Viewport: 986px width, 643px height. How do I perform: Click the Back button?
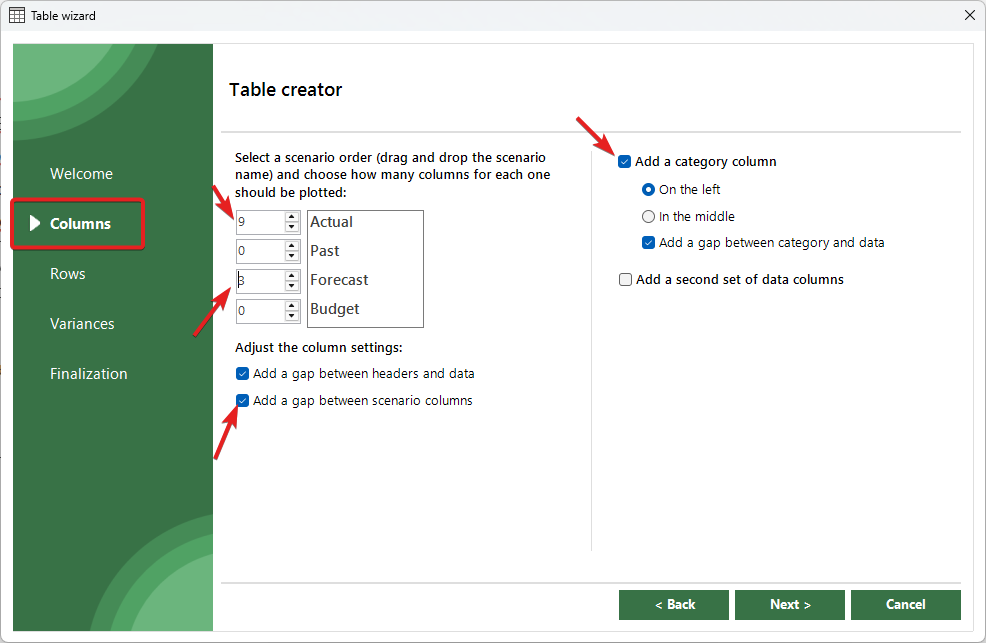point(675,605)
